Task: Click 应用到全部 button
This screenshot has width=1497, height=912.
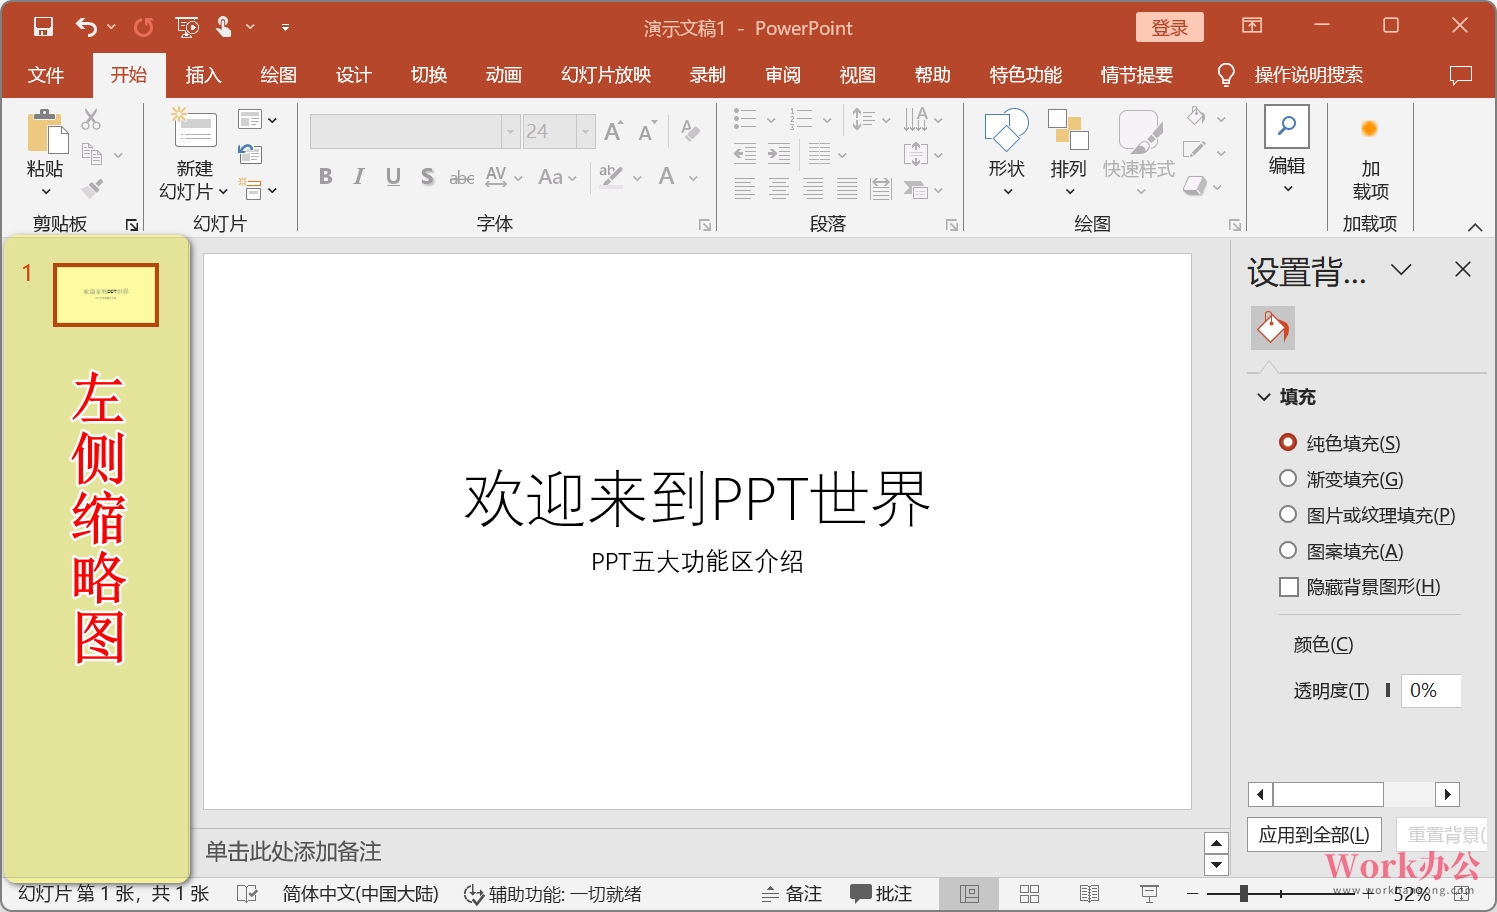Action: (x=1314, y=835)
